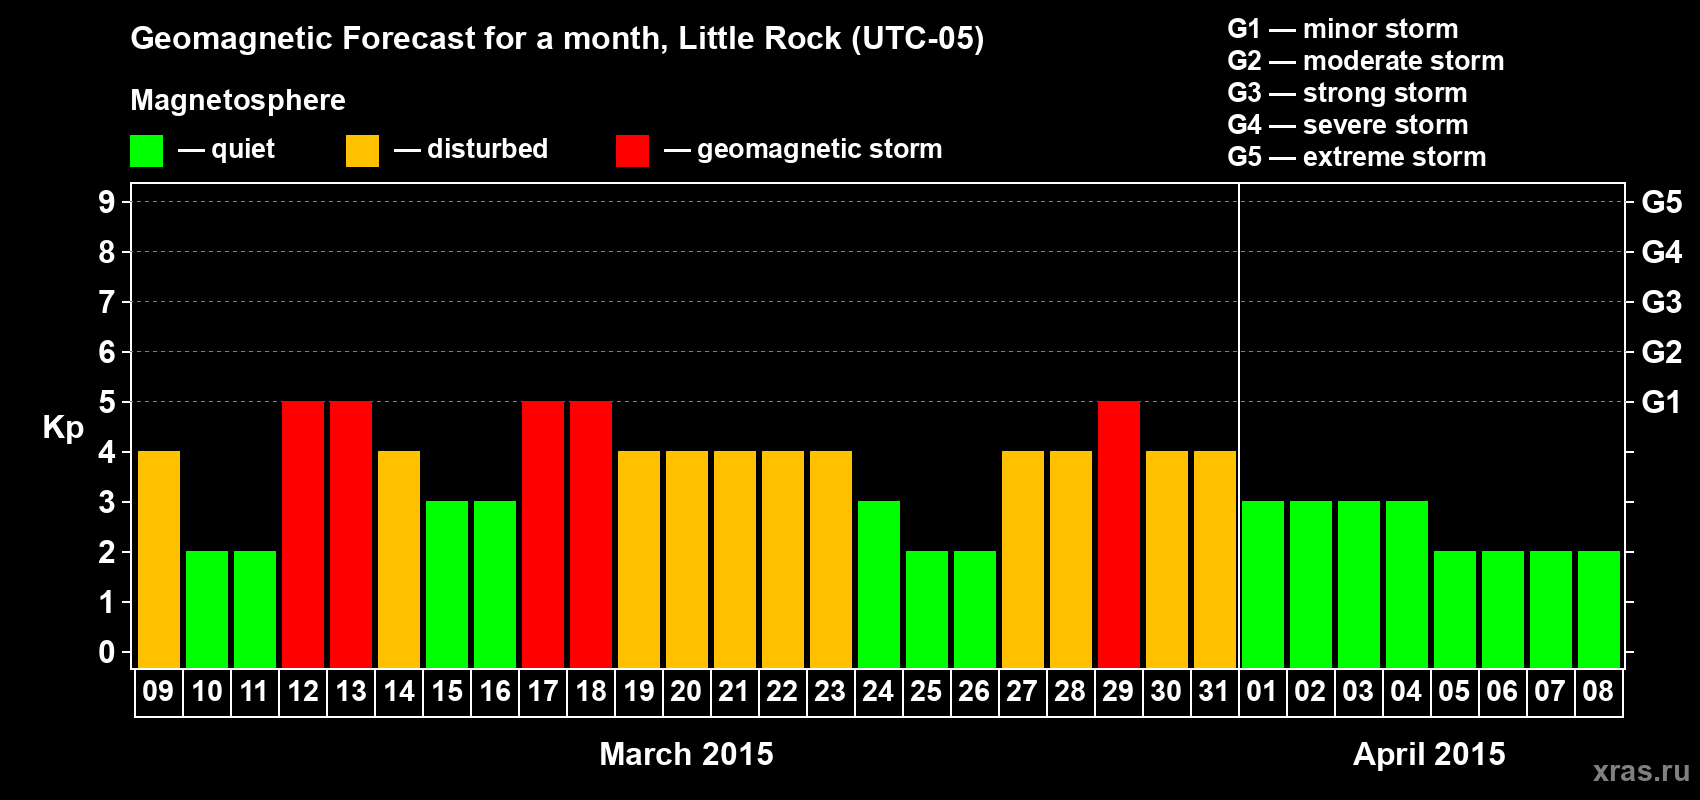Screen dimensions: 1700x800
Task: Click the orange bar for March 27
Action: pos(1023,560)
